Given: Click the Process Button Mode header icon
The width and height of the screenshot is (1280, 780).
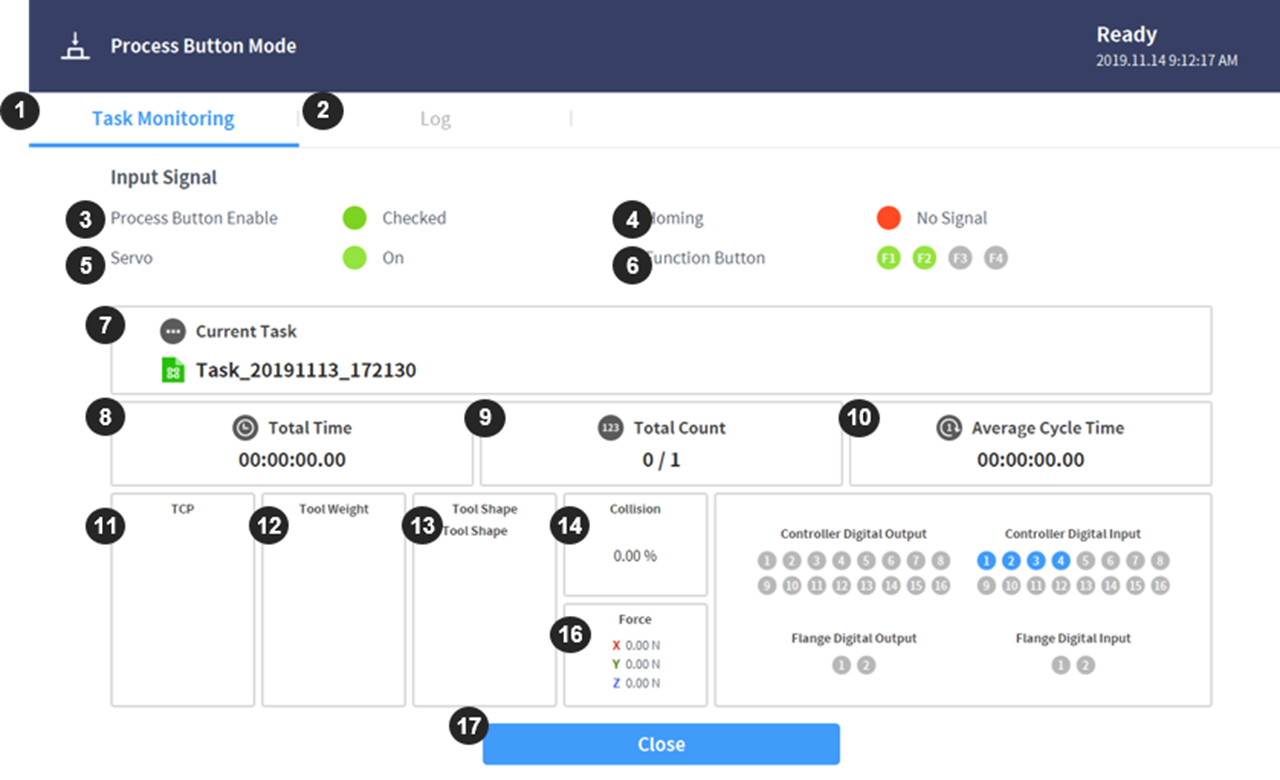Looking at the screenshot, I should [x=73, y=46].
